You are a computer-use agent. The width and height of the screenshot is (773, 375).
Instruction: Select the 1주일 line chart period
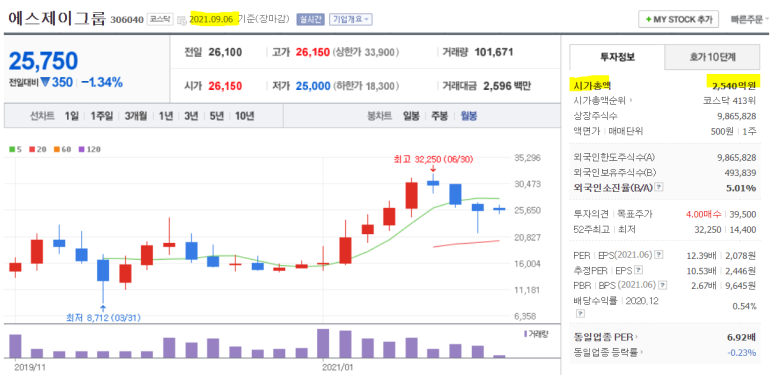pos(102,116)
